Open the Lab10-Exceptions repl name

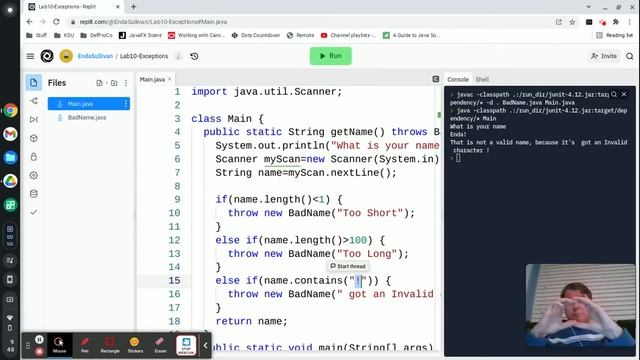click(x=144, y=56)
